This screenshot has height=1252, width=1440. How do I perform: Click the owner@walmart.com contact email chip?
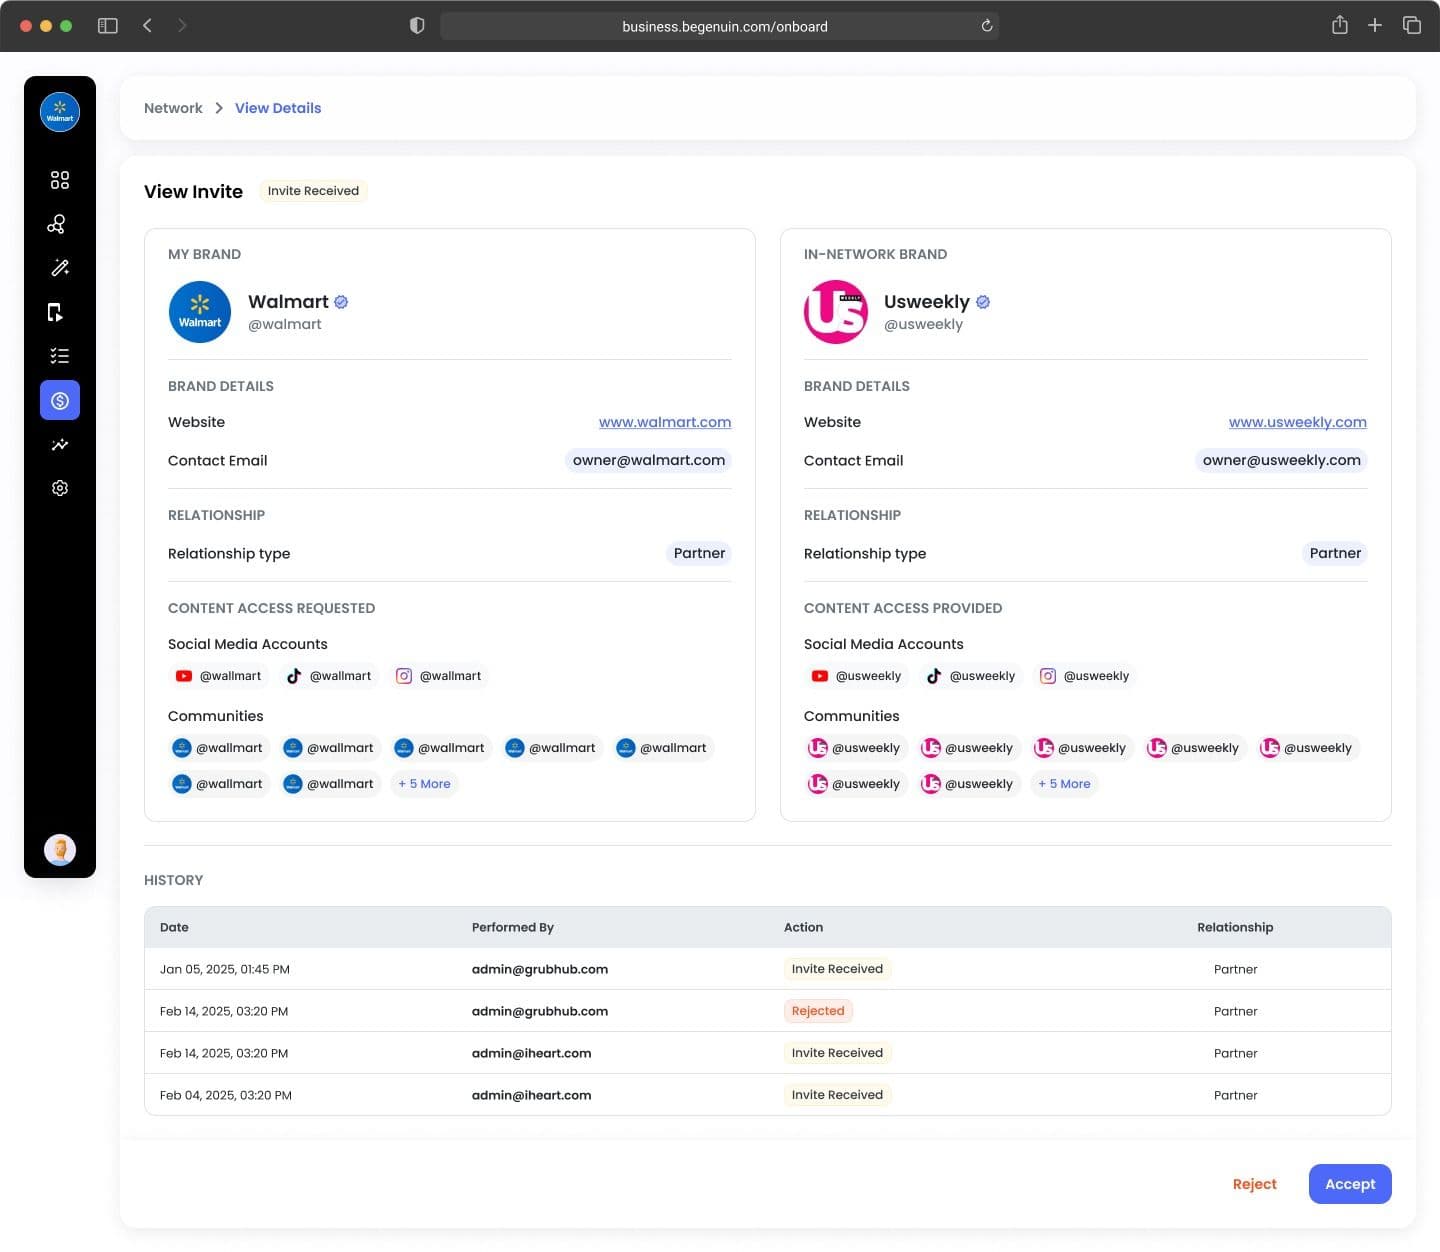pos(649,461)
